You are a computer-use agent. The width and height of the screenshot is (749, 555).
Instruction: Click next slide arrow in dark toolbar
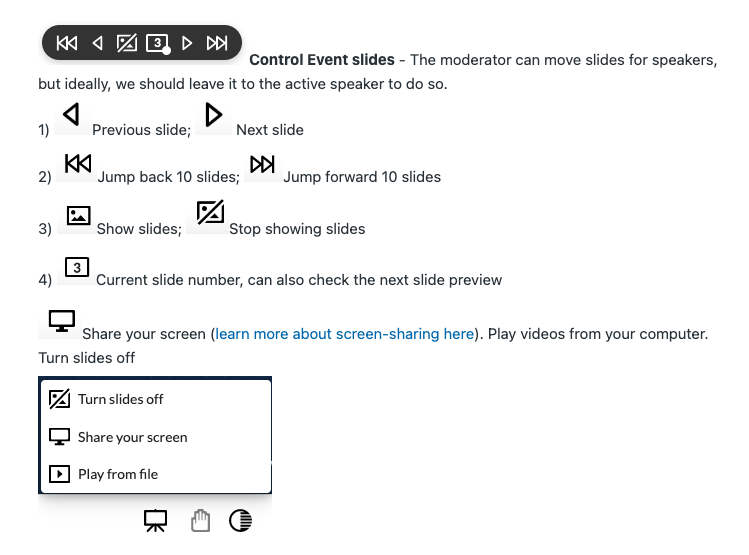[x=187, y=43]
